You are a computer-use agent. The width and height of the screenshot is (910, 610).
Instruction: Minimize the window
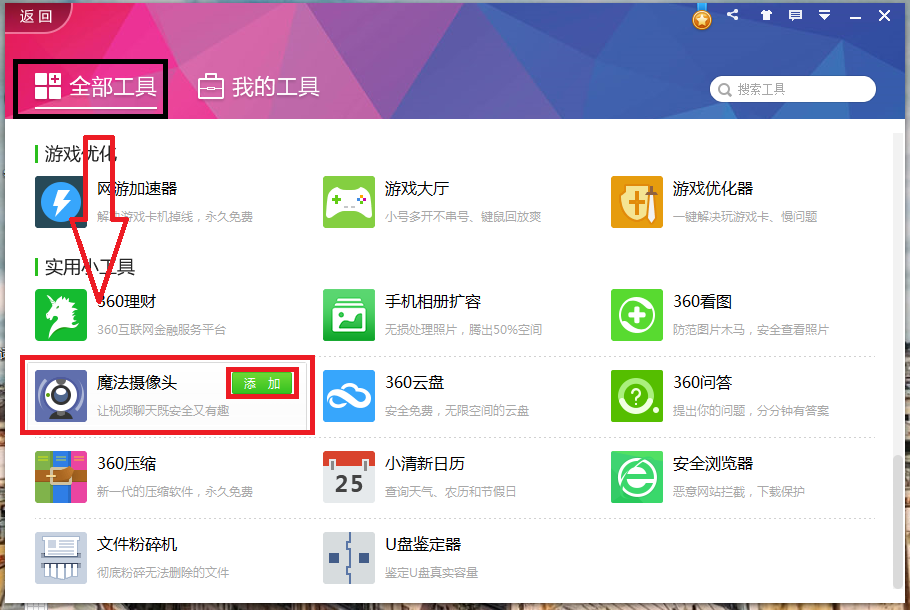[x=855, y=17]
